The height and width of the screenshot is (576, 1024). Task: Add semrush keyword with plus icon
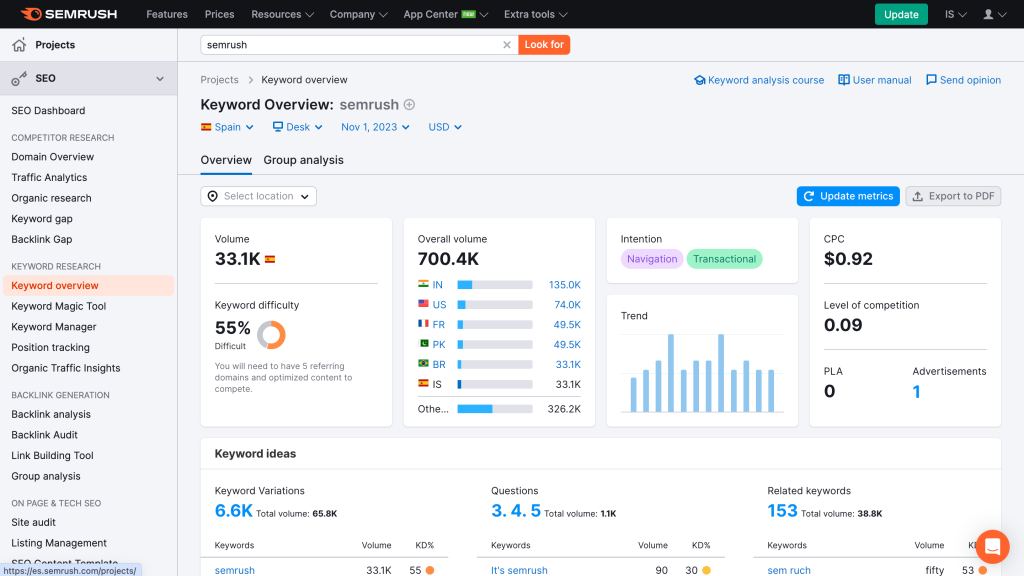coord(409,104)
